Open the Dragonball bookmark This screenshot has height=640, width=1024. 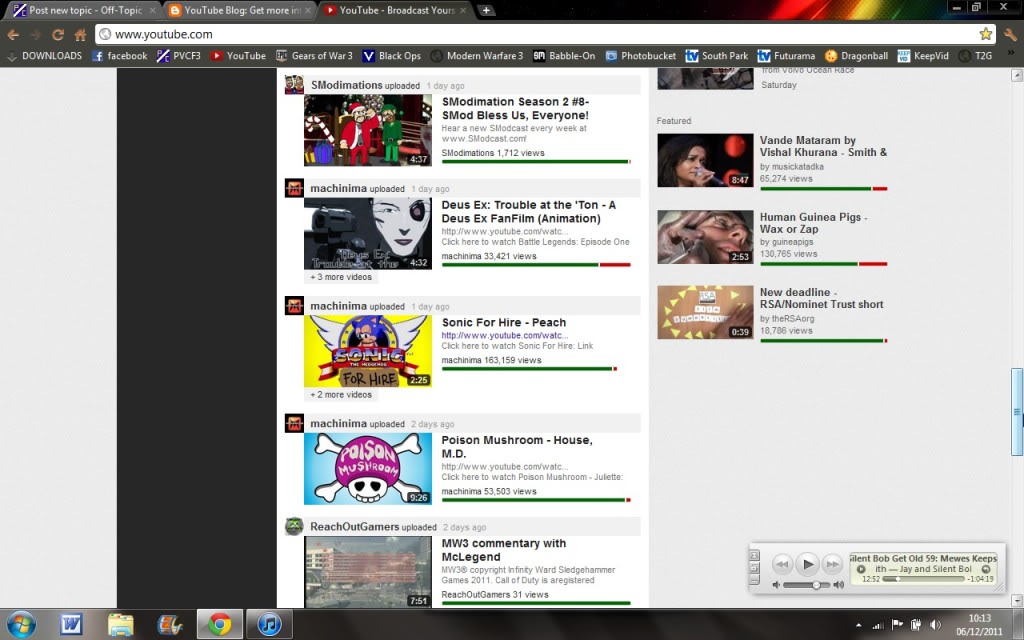856,56
